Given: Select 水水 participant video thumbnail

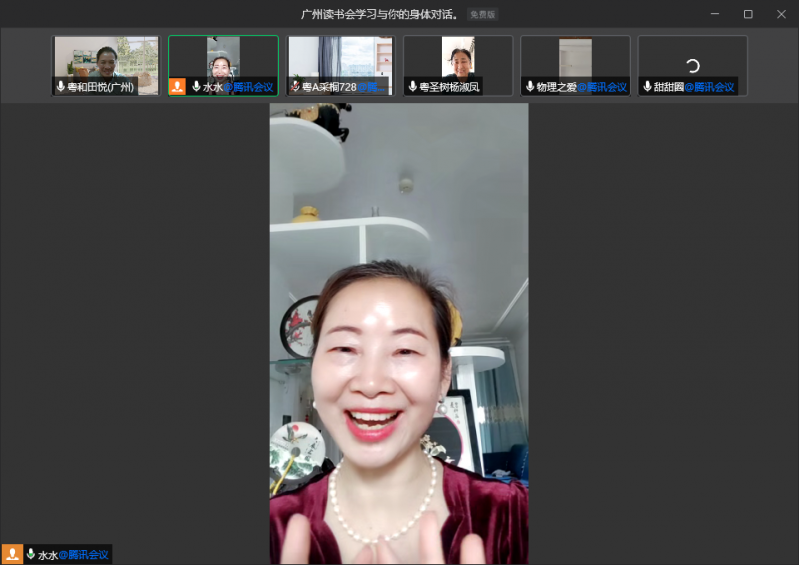Looking at the screenshot, I should coord(223,58).
